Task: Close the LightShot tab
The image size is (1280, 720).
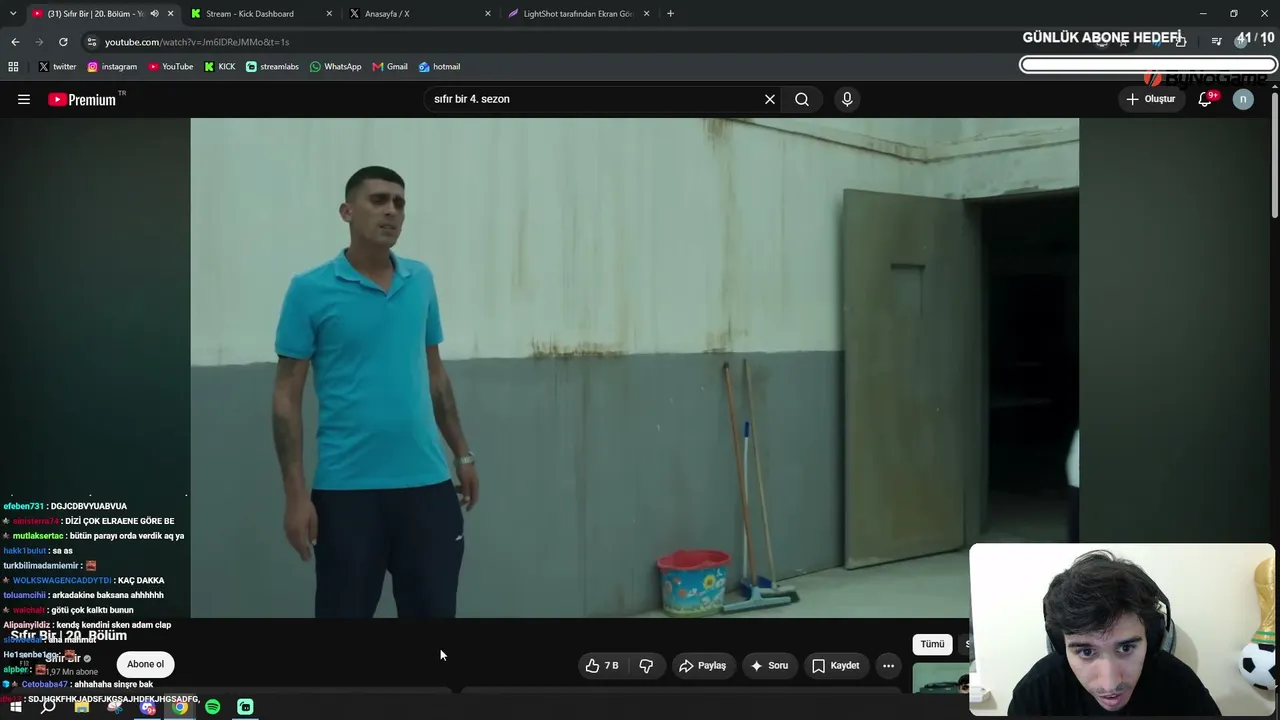Action: pyautogui.click(x=647, y=14)
